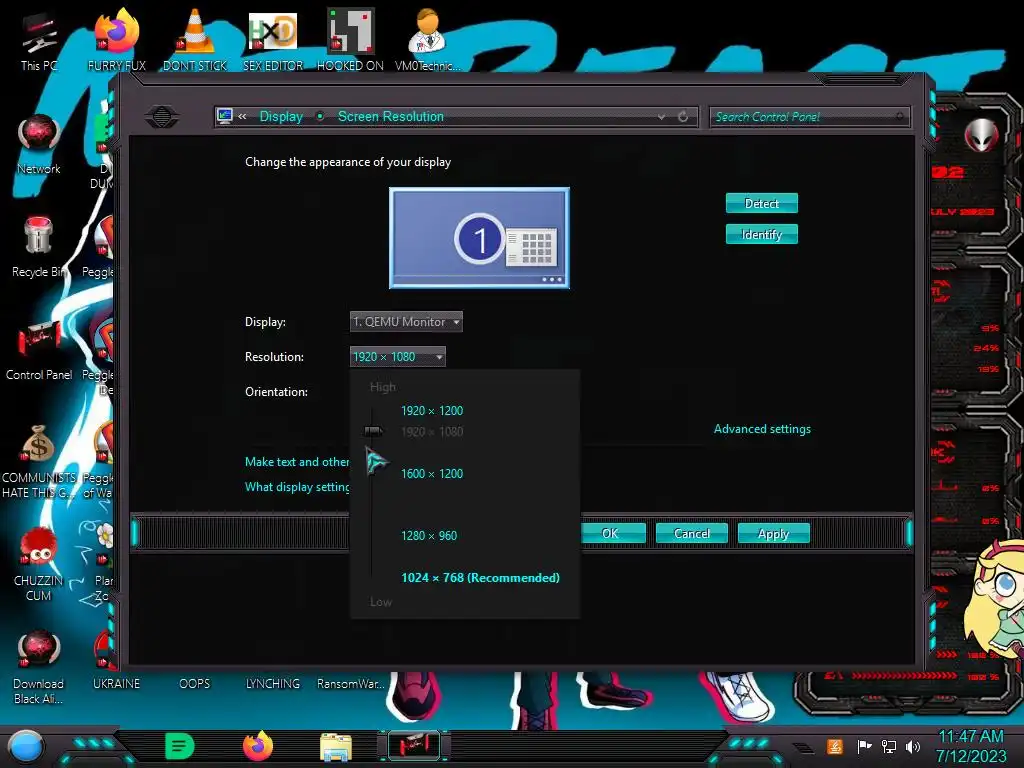Select 1280 × 960 resolution
Screen dimensions: 1024x768
click(429, 536)
